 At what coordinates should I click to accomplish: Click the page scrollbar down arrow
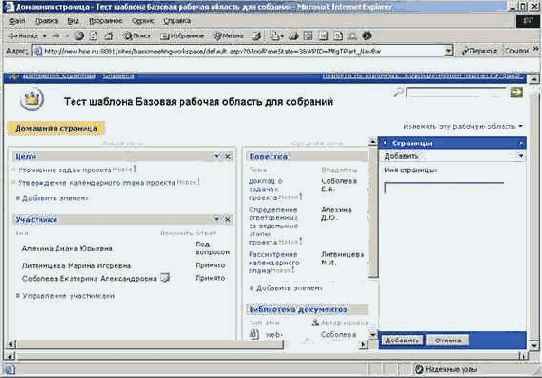pyautogui.click(x=534, y=345)
